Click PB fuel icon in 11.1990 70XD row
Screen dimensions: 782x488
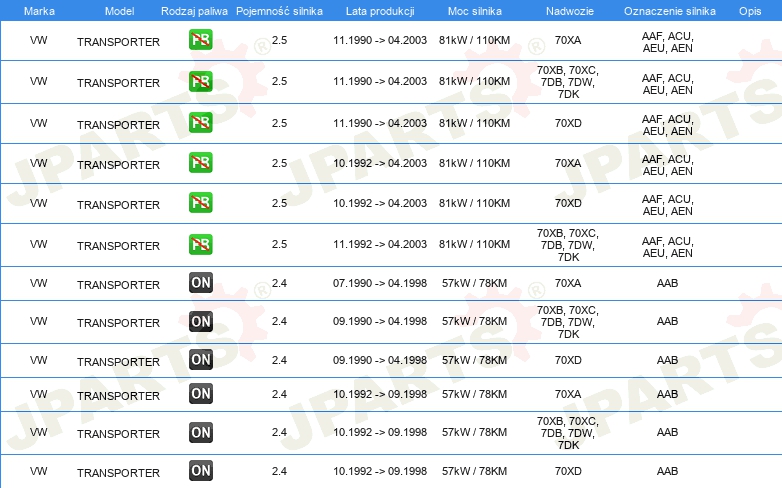(200, 123)
